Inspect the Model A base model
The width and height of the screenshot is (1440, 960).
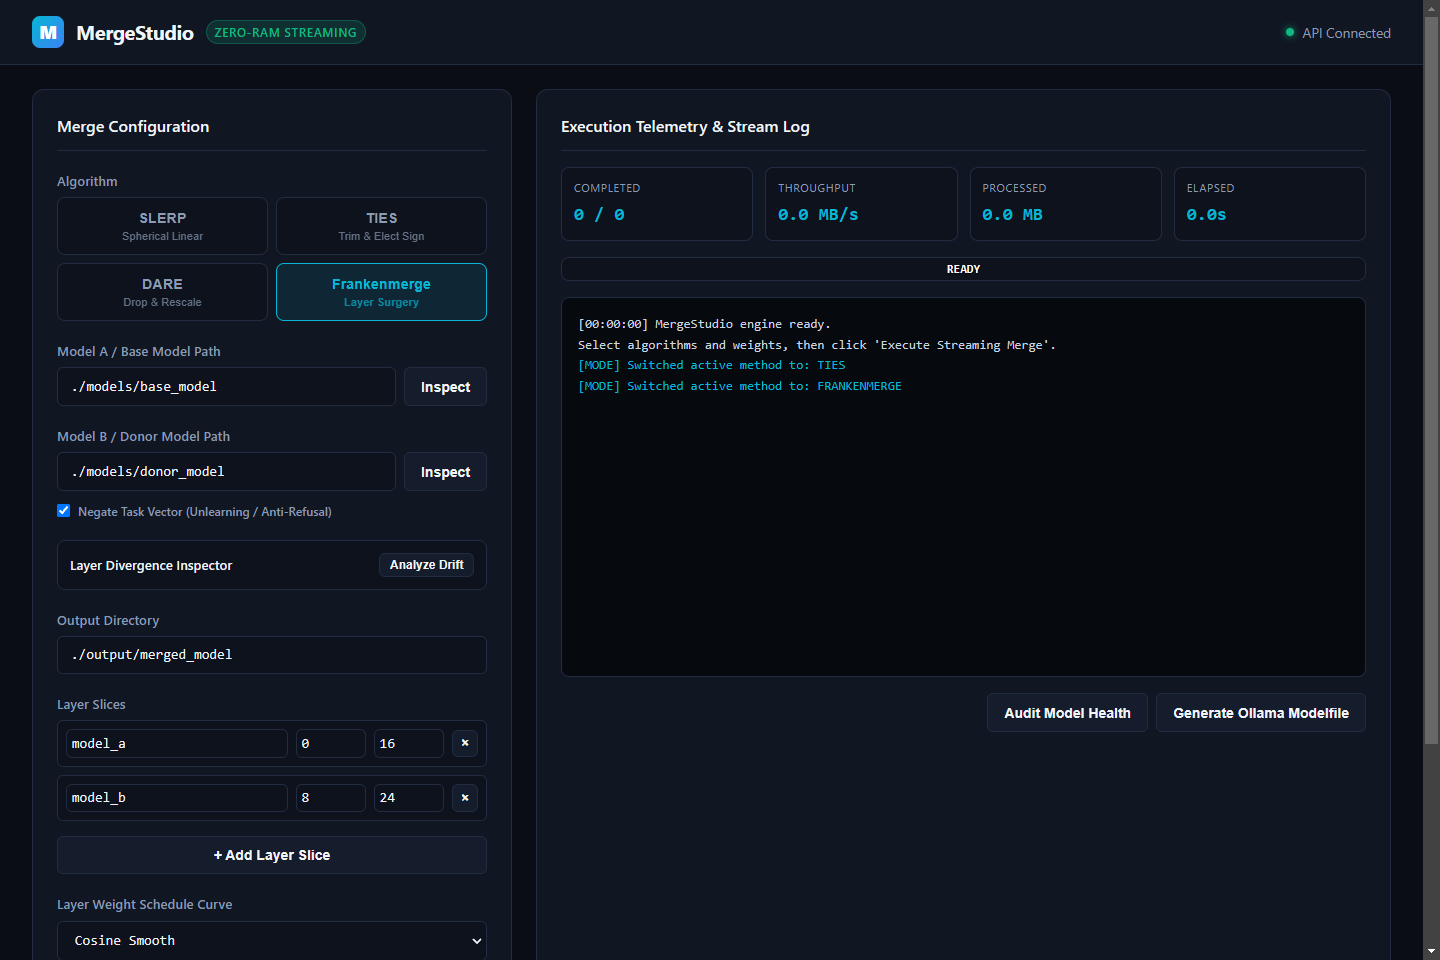[x=445, y=387]
